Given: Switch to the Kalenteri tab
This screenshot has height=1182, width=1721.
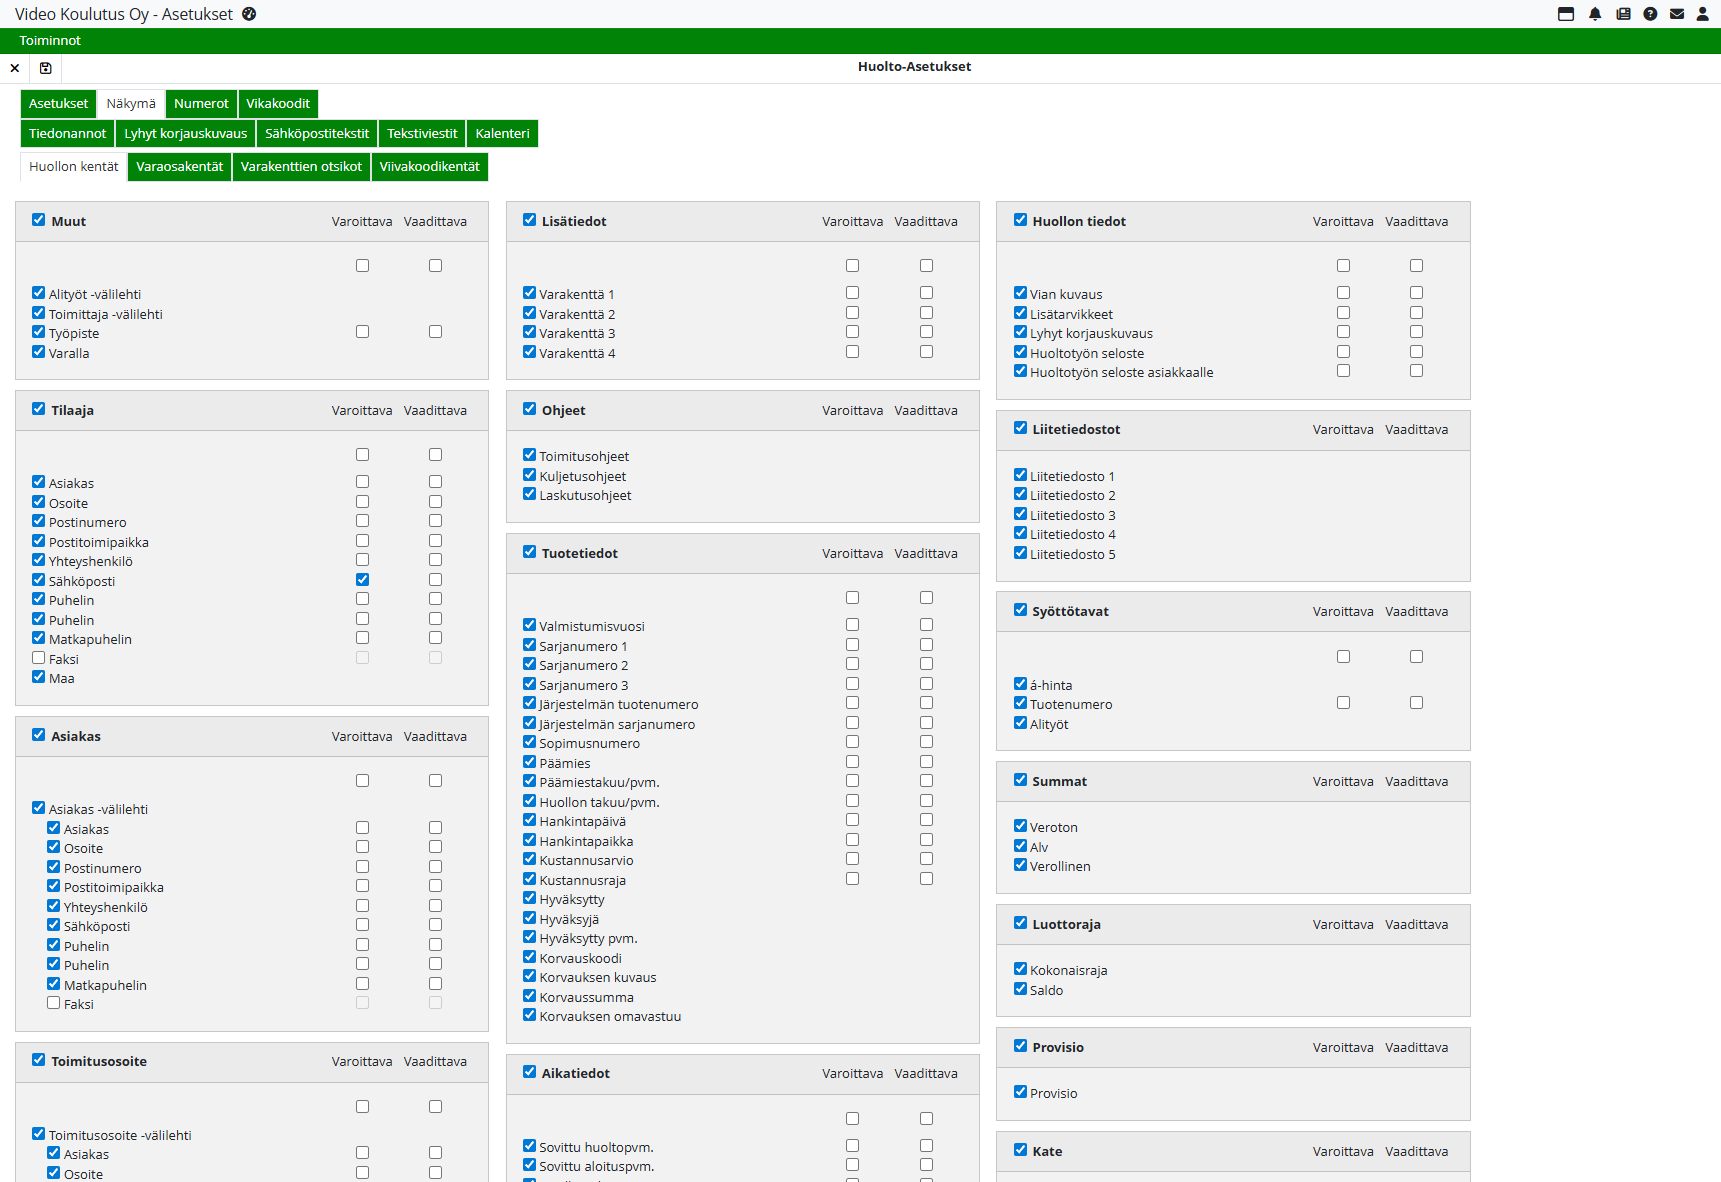Looking at the screenshot, I should [502, 134].
